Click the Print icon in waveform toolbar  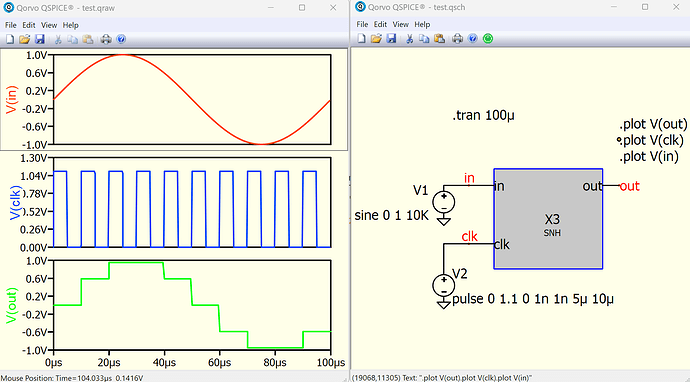pyautogui.click(x=106, y=39)
